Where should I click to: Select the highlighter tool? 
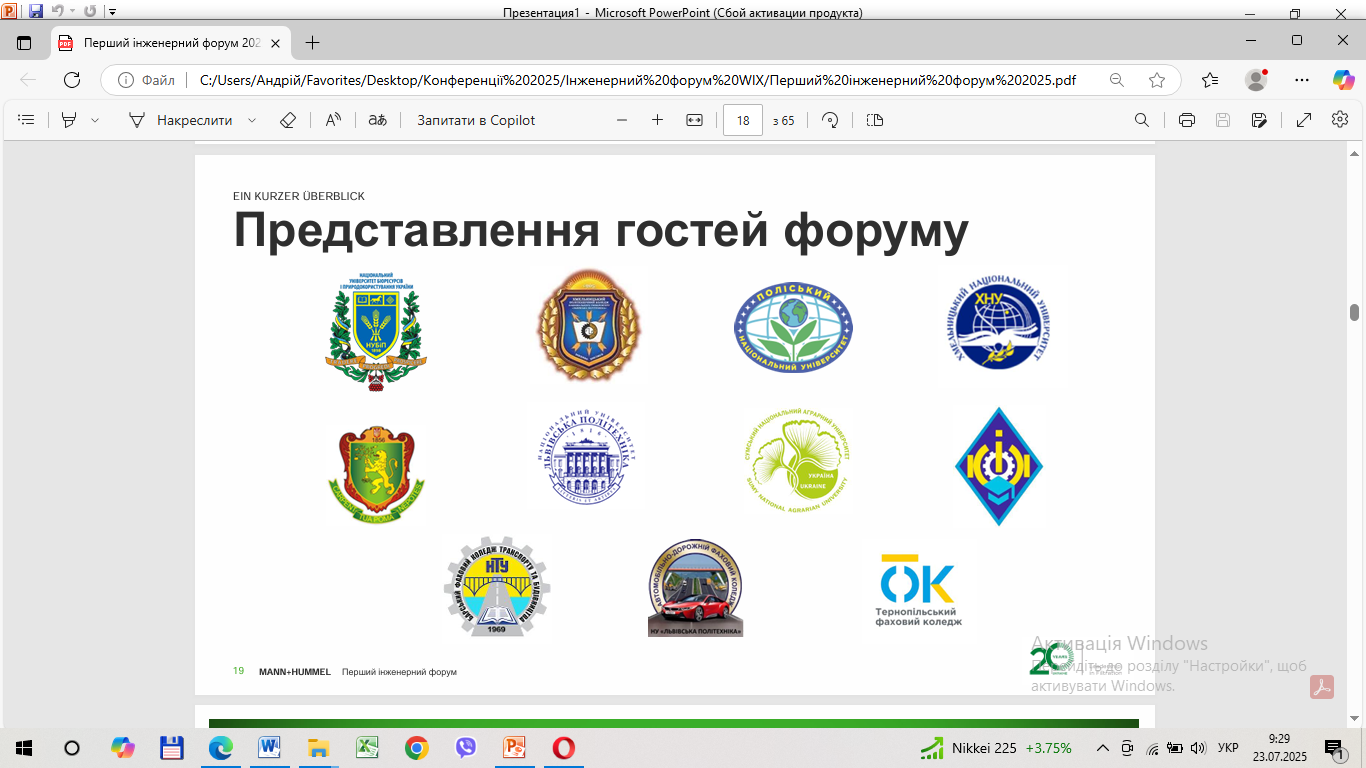pyautogui.click(x=69, y=120)
